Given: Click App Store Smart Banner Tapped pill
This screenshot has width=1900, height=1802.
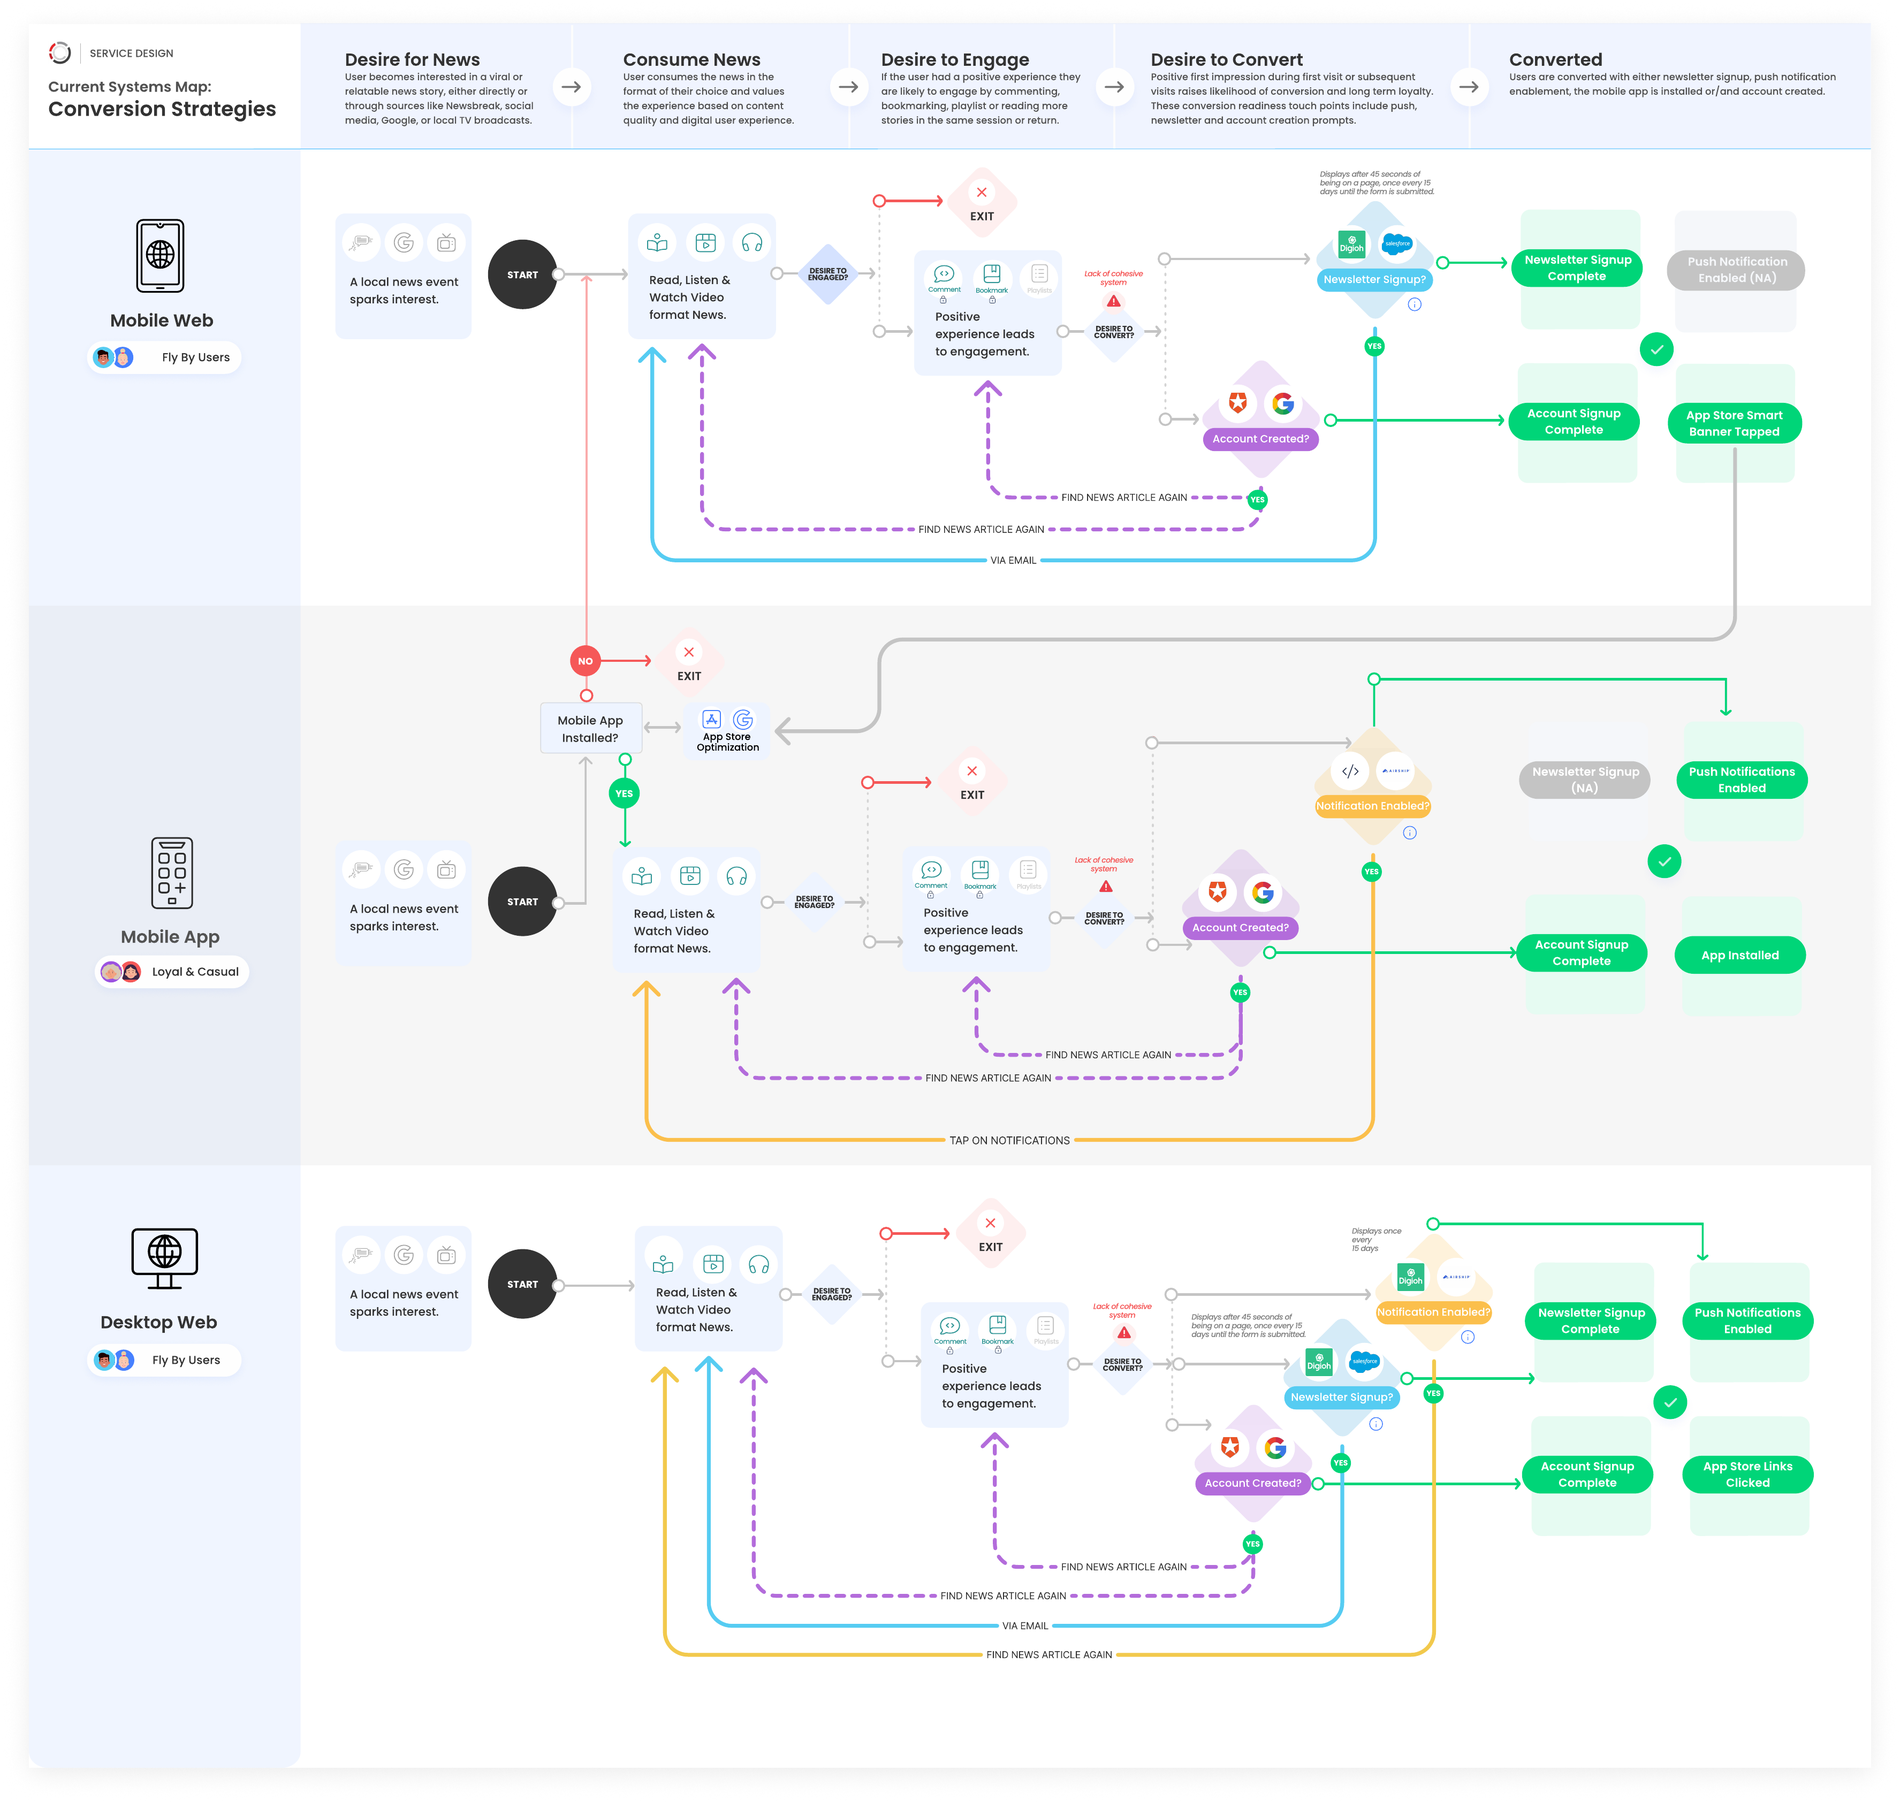Looking at the screenshot, I should (x=1734, y=423).
